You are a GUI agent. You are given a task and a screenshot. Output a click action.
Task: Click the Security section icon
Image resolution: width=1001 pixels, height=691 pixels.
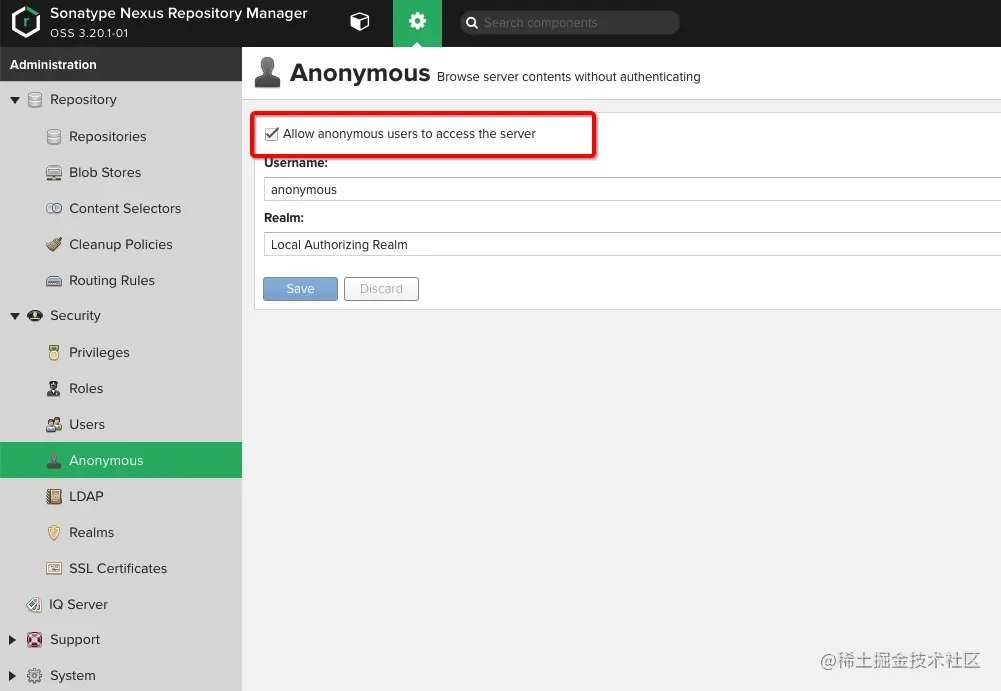pyautogui.click(x=35, y=315)
